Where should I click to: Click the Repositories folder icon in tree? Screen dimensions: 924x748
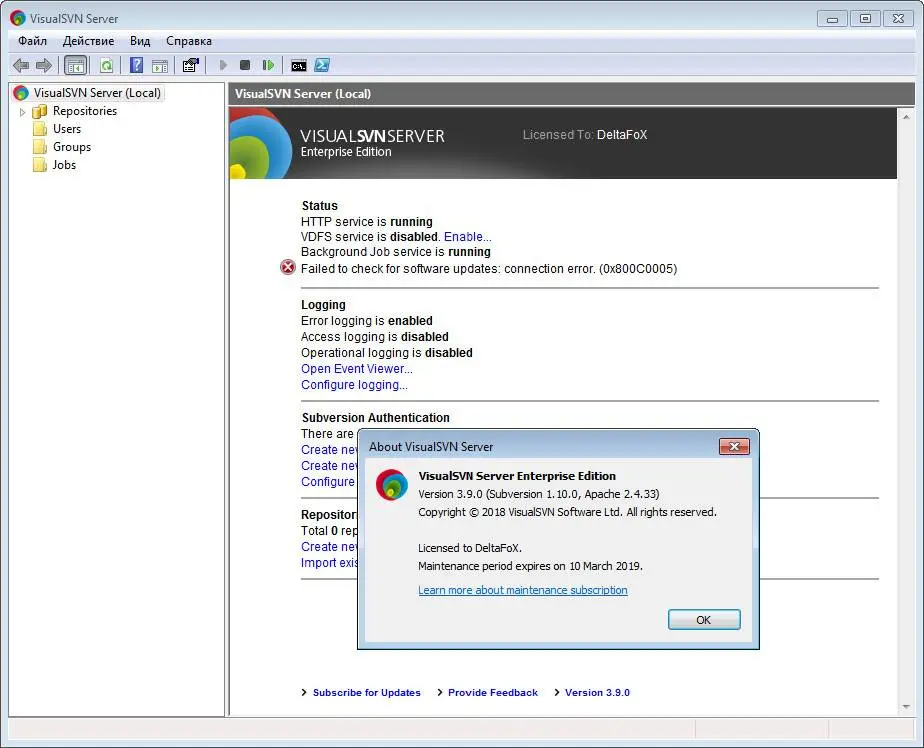point(39,111)
